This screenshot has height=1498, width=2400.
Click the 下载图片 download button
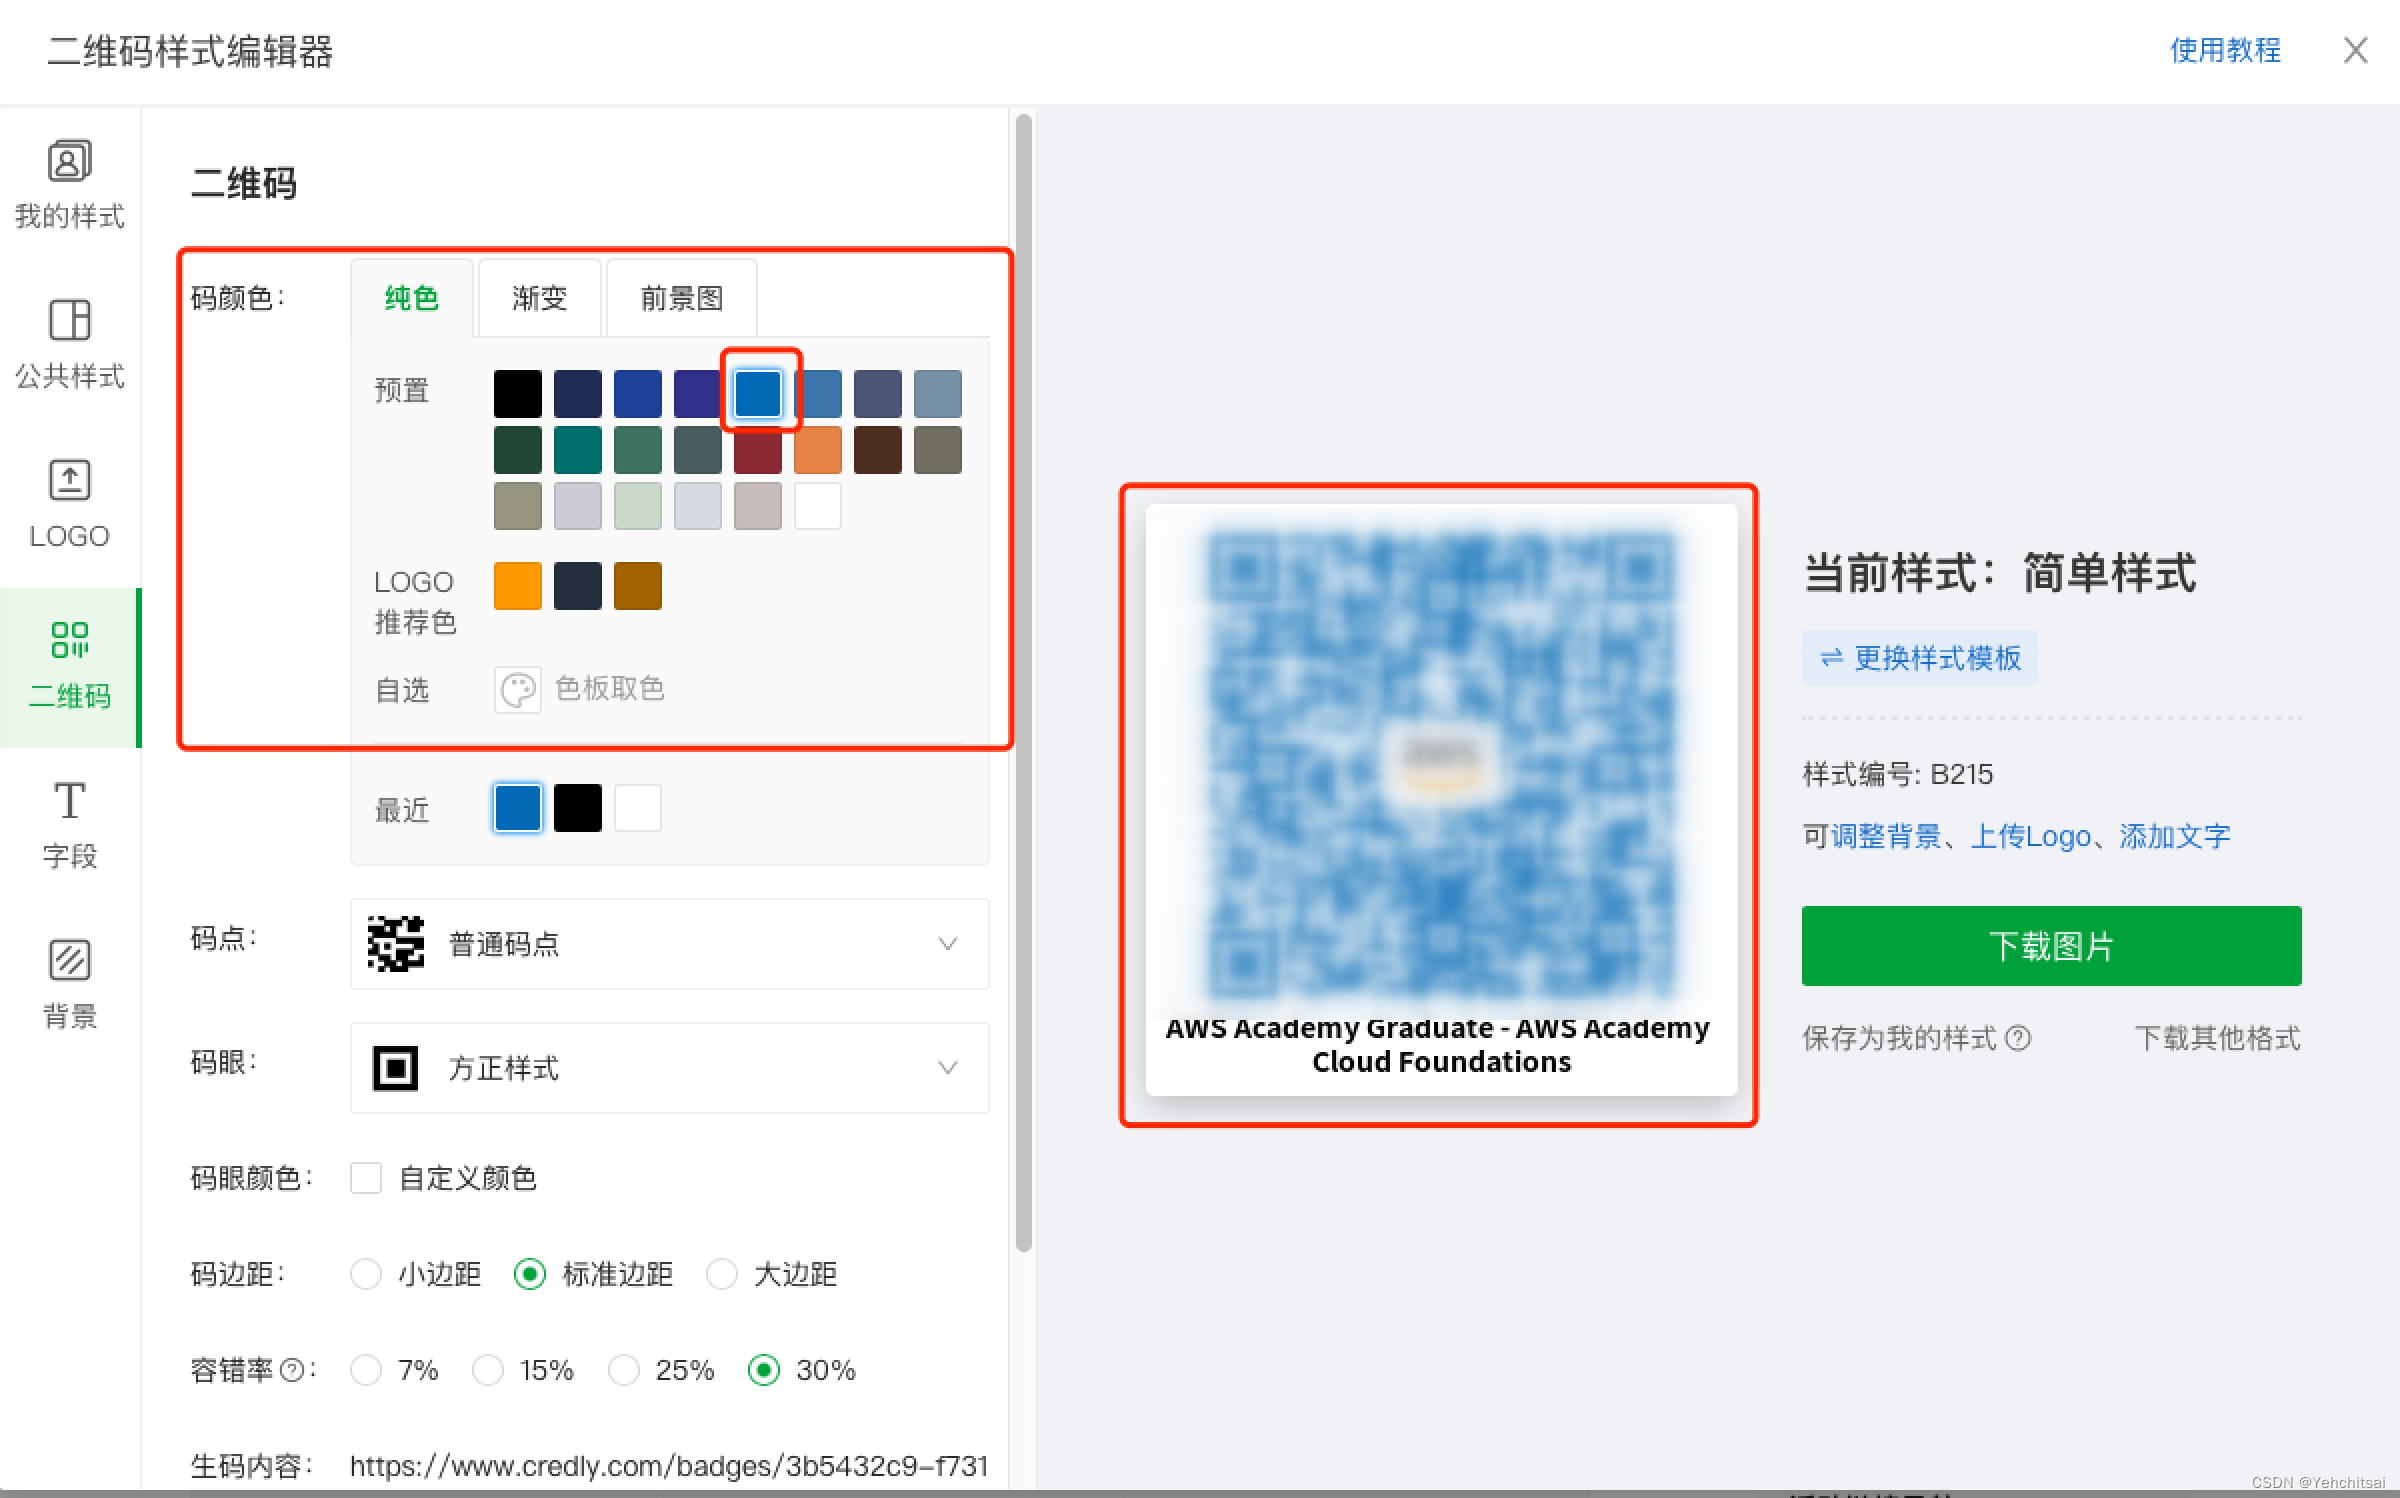point(2049,945)
